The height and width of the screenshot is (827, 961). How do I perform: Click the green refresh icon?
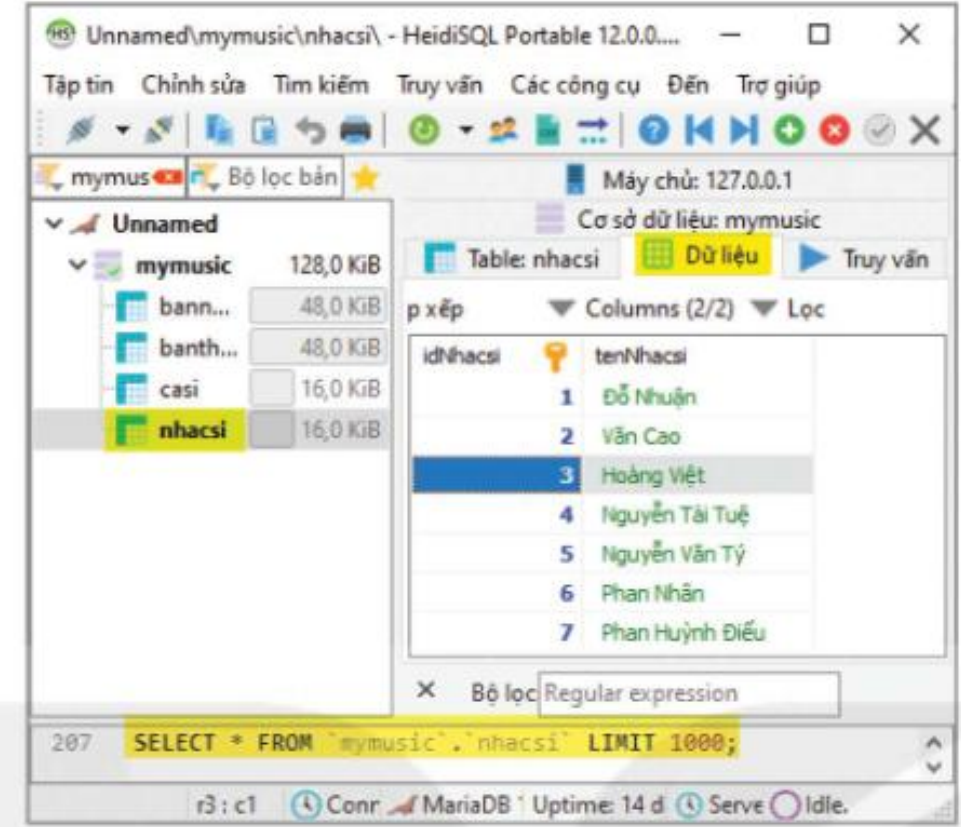coord(424,130)
